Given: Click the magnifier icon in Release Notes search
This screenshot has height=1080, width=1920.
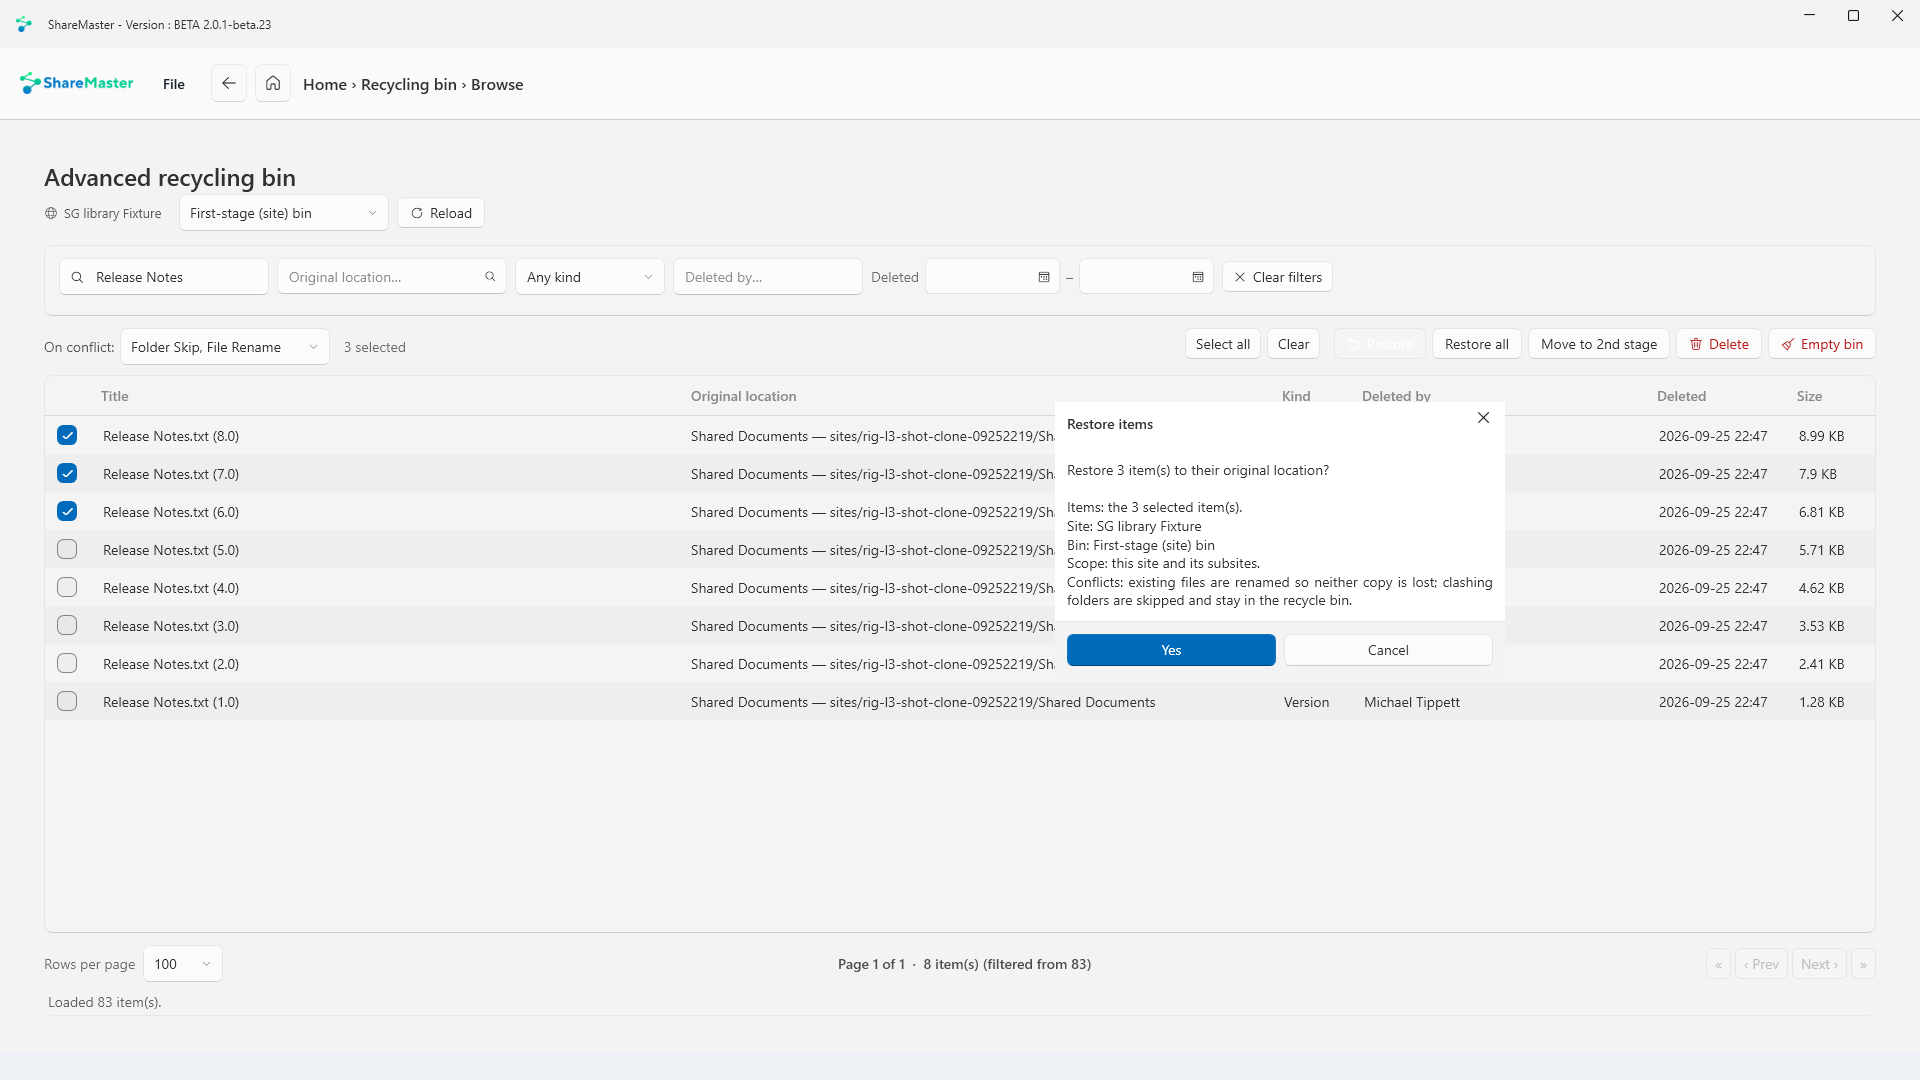Looking at the screenshot, I should pos(77,277).
